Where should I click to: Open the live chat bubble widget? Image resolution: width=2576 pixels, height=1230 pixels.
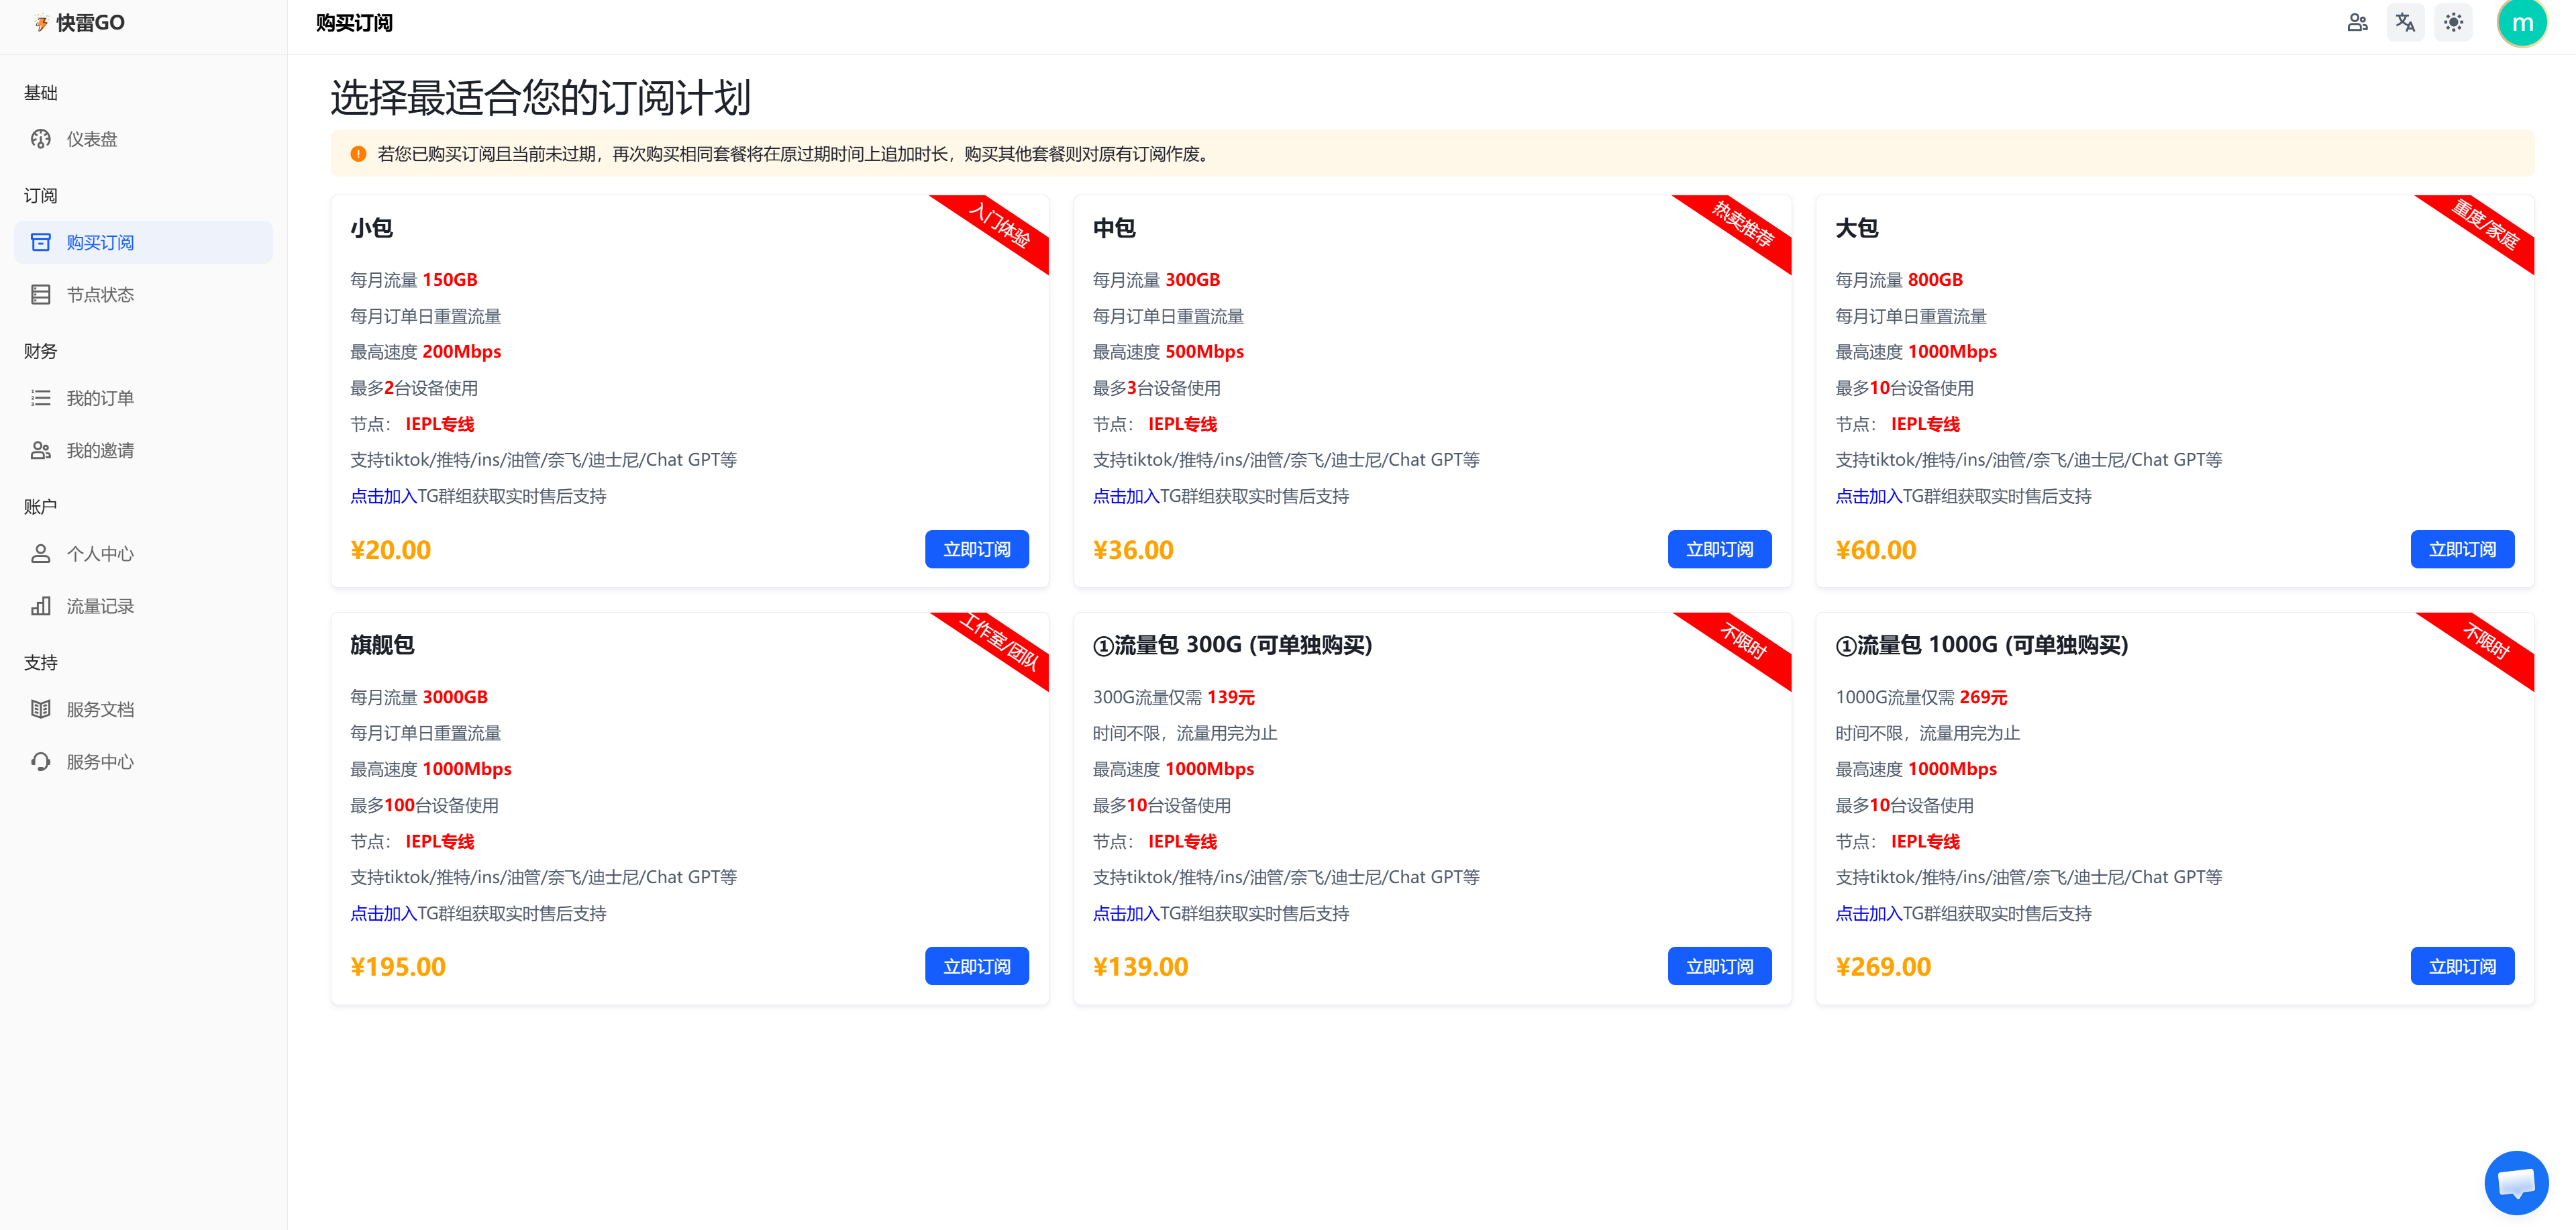pyautogui.click(x=2516, y=1182)
